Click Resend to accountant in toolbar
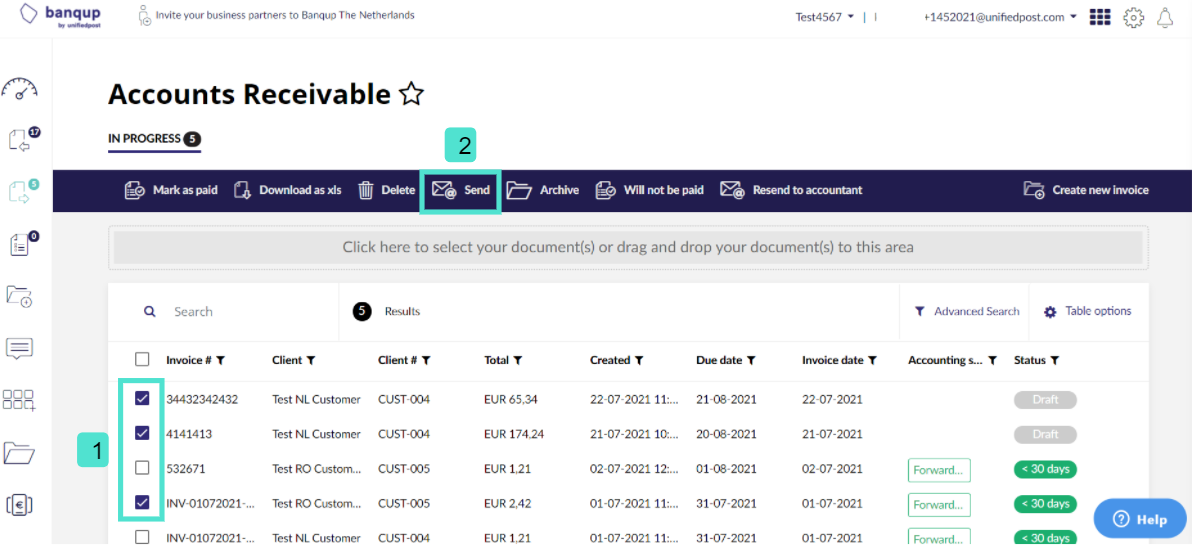This screenshot has width=1192, height=548. (x=791, y=190)
